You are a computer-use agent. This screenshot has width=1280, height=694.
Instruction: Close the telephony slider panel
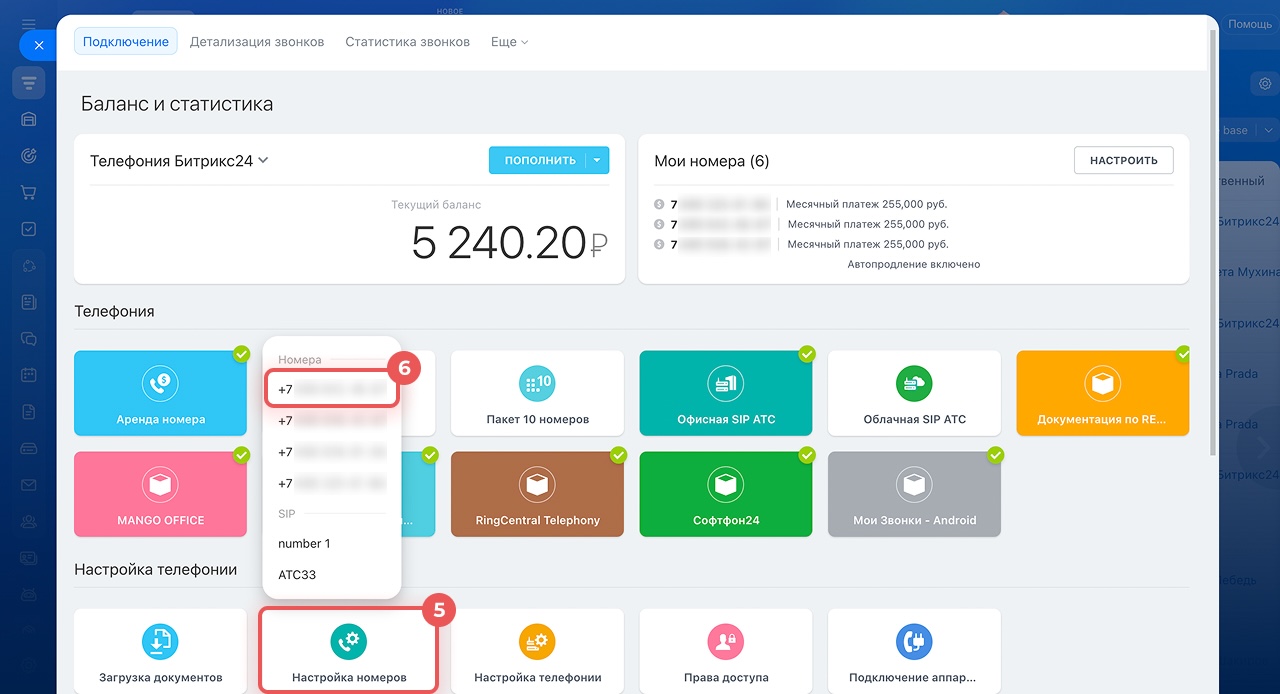coord(38,45)
